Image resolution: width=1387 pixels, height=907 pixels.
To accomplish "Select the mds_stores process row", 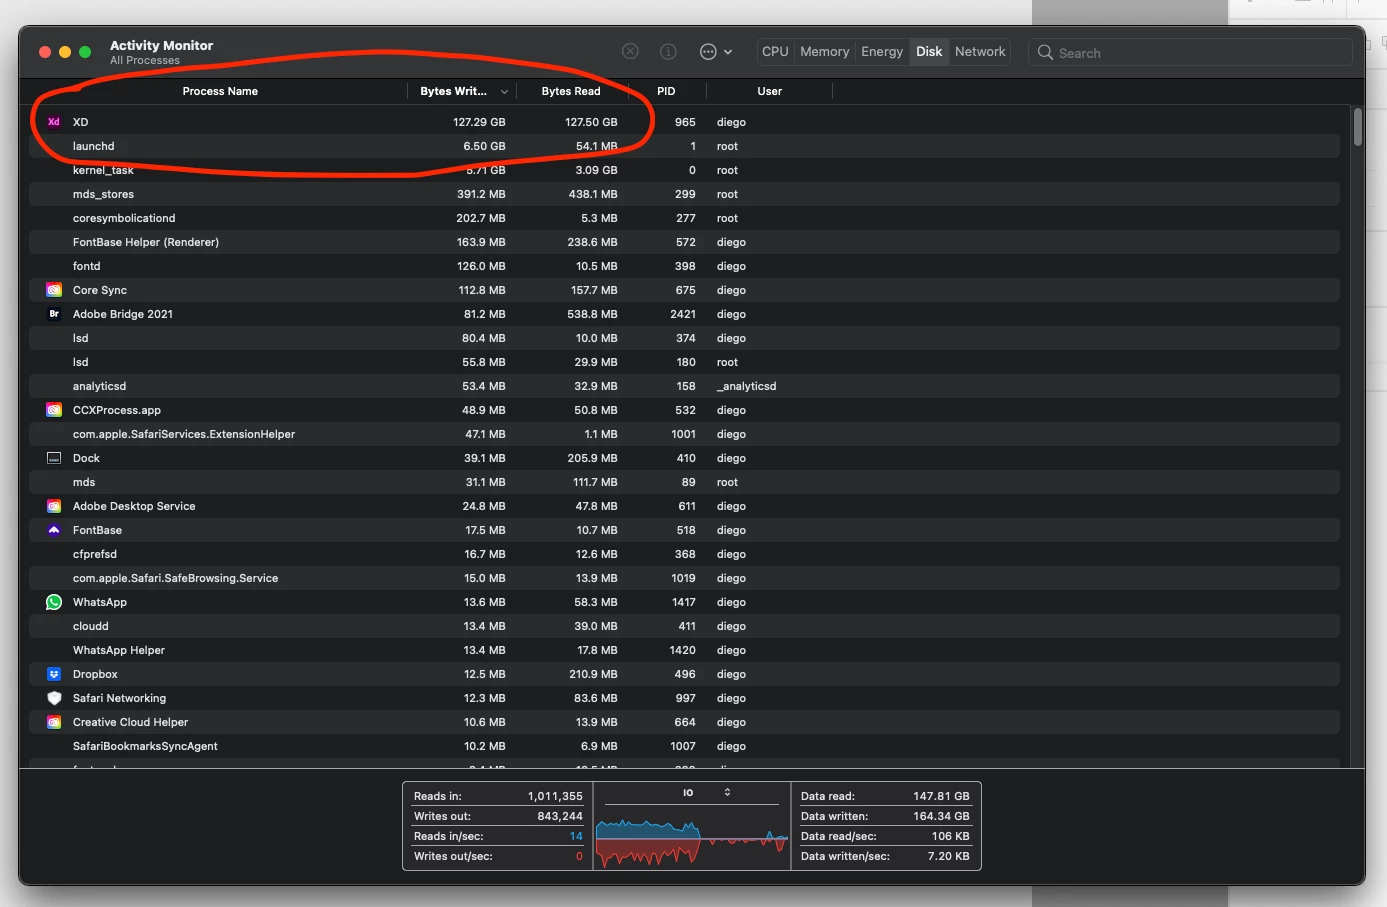I will point(685,194).
